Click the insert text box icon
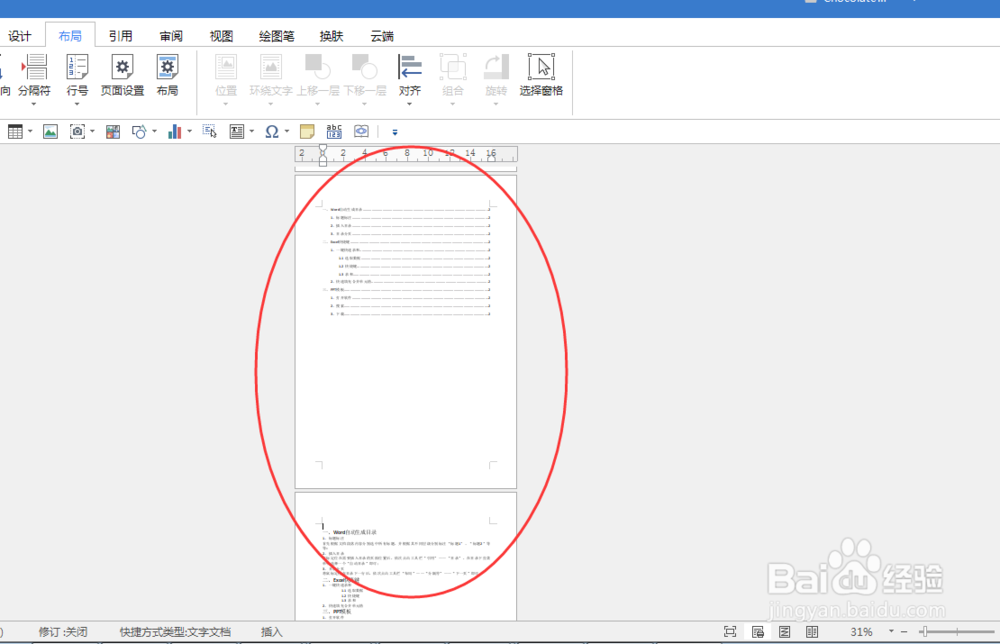 pyautogui.click(x=237, y=132)
